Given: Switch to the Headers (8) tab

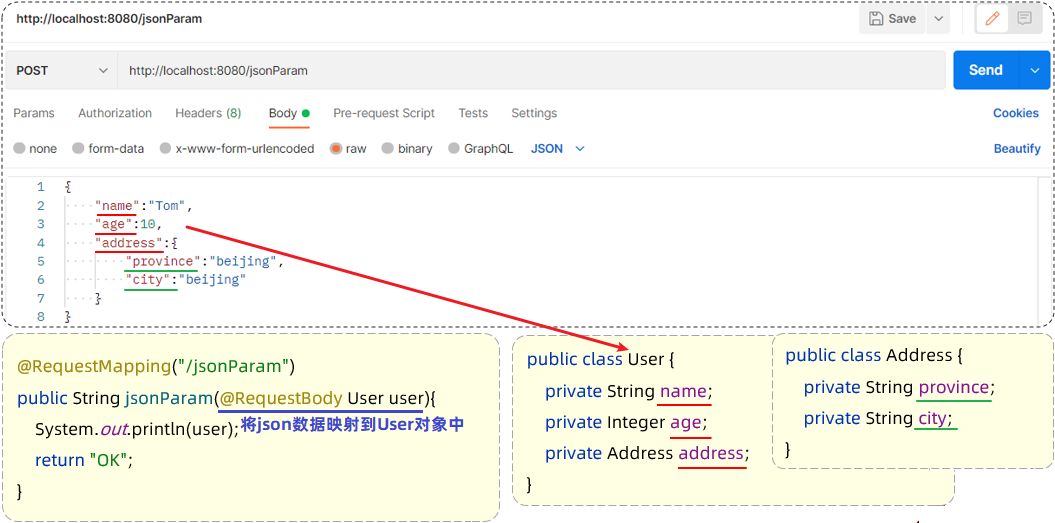Looking at the screenshot, I should [x=208, y=114].
